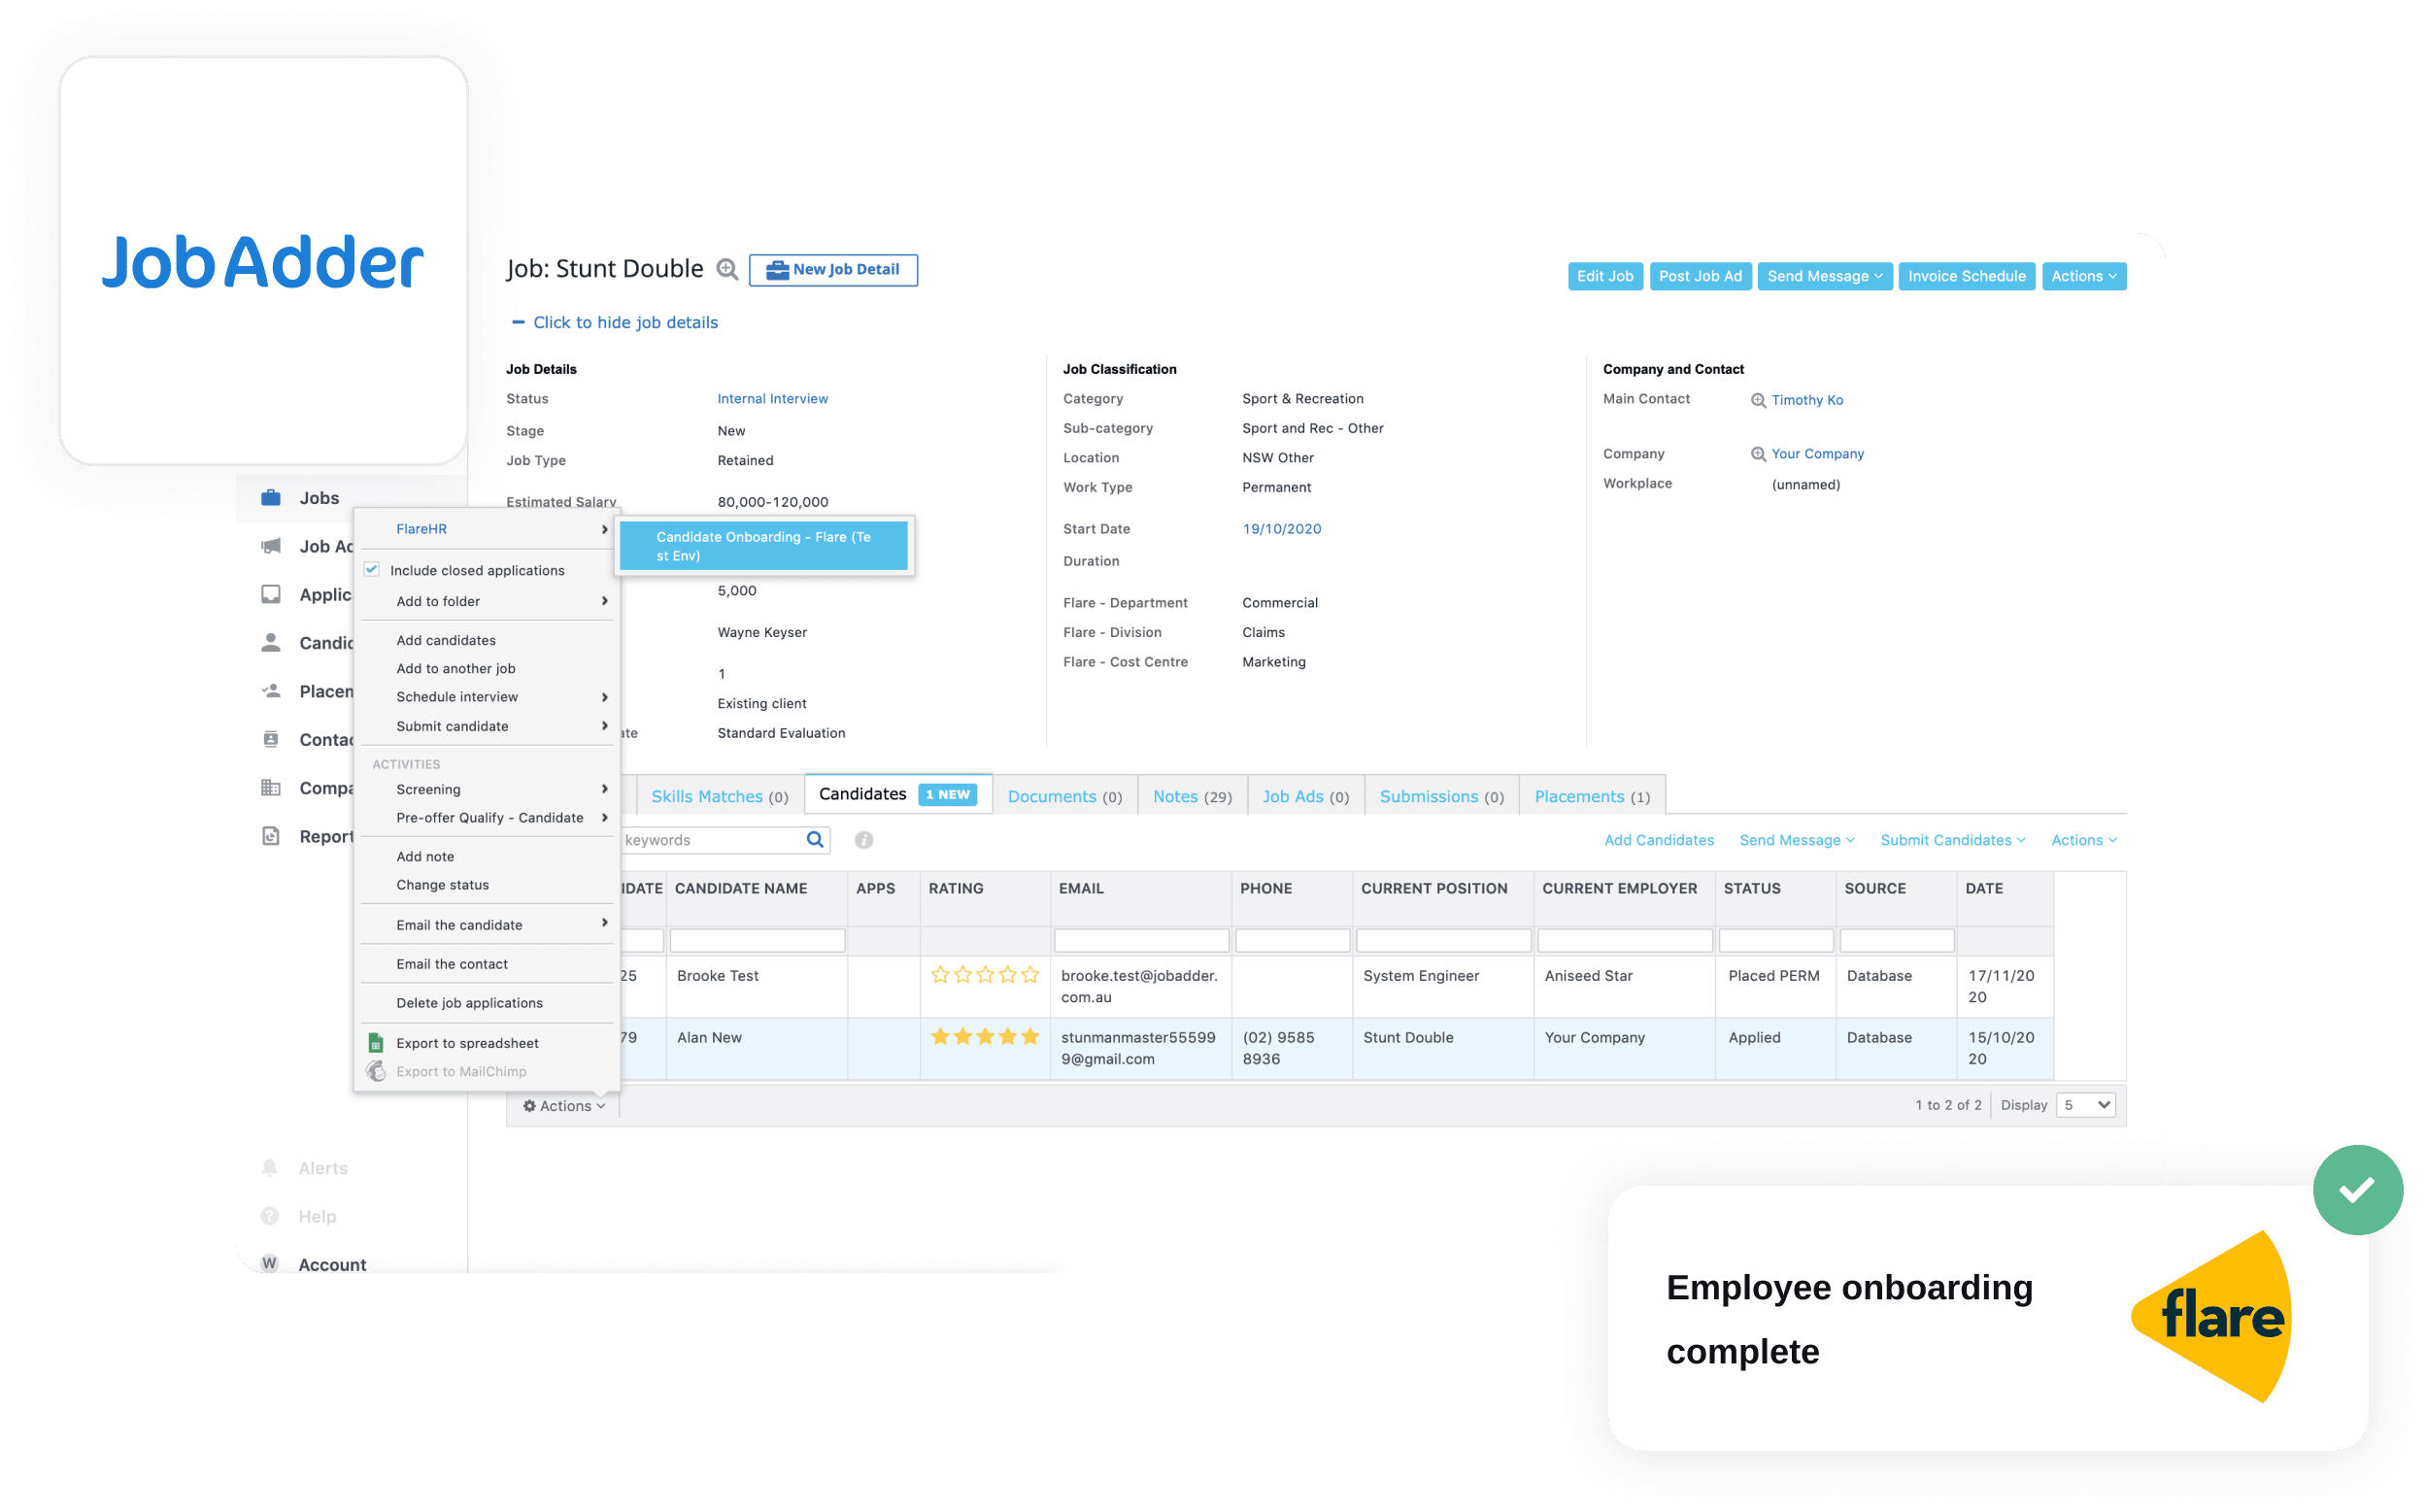Click the Help question mark icon
The width and height of the screenshot is (2427, 1512).
[270, 1216]
